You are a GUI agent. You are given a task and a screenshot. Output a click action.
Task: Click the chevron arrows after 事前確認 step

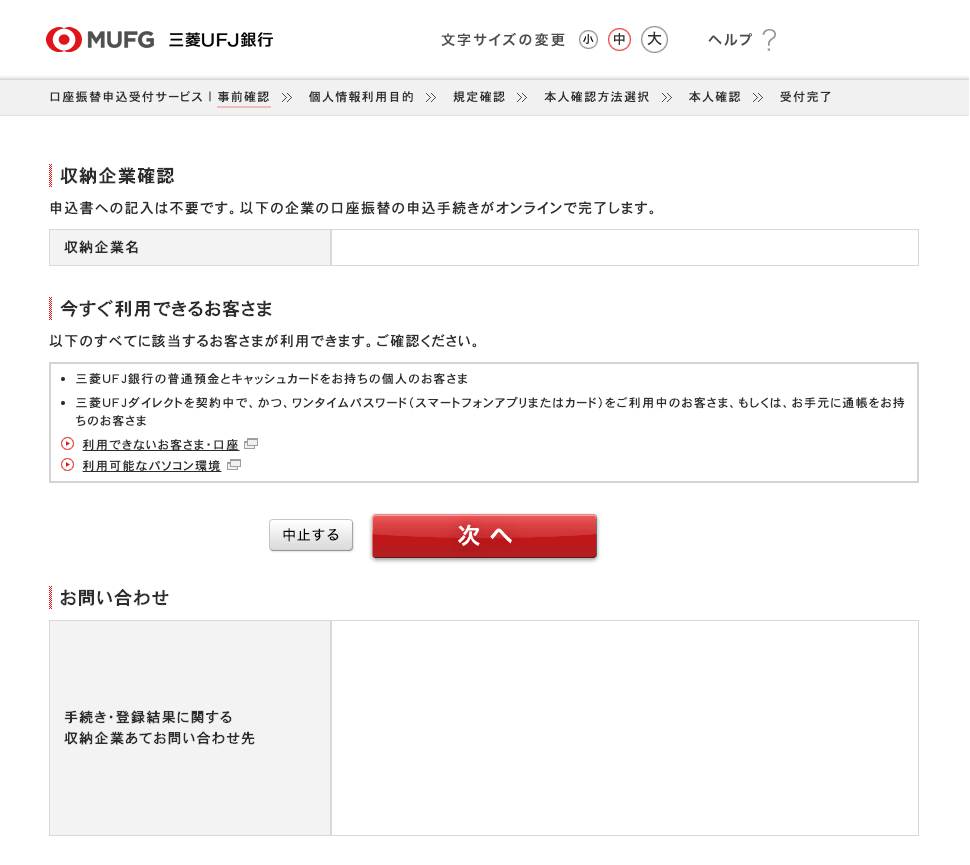[x=287, y=97]
